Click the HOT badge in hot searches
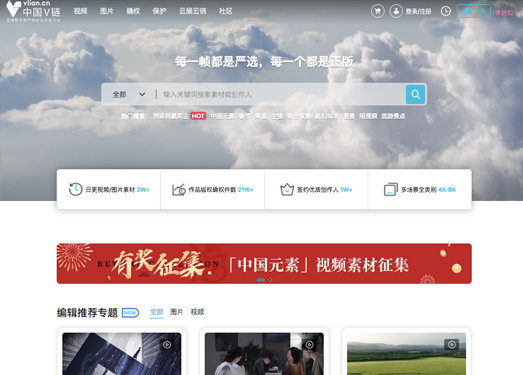The image size is (523, 375). click(198, 116)
